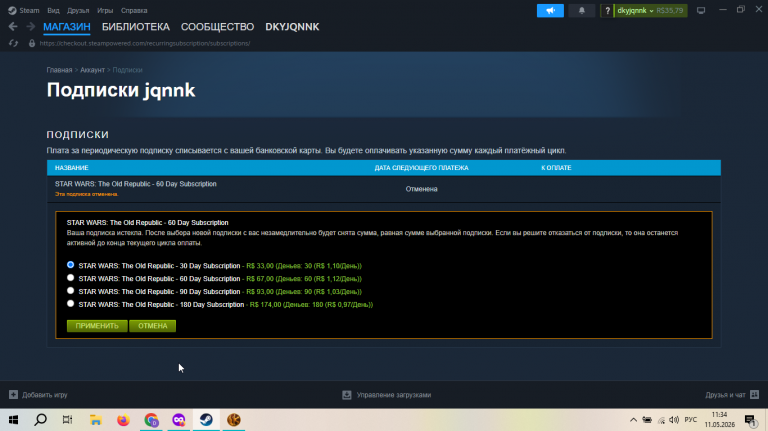Click the wallet balance R$35,79
The image size is (768, 431).
pos(670,10)
